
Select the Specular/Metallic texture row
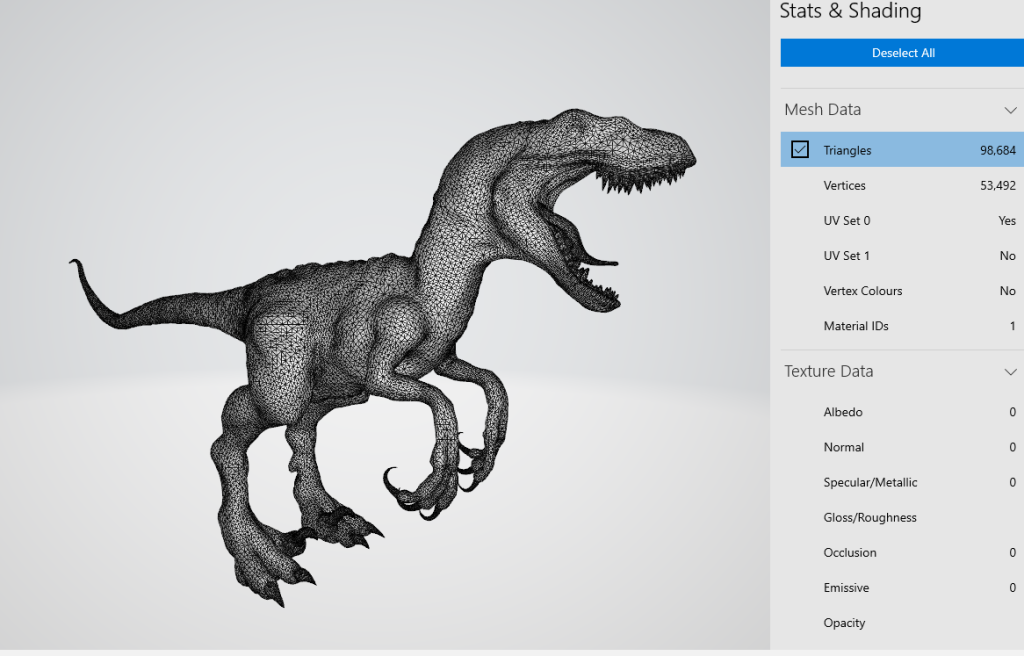coord(903,483)
